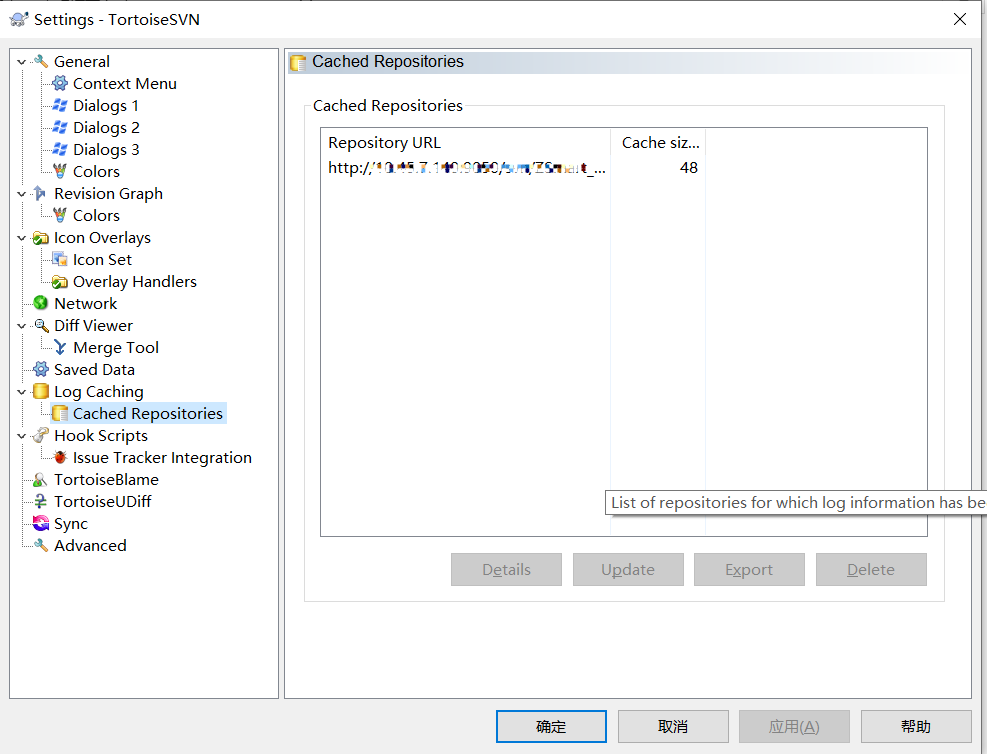Select Overlay Handlers in the tree
Screen dimensions: 987x754
tap(135, 281)
